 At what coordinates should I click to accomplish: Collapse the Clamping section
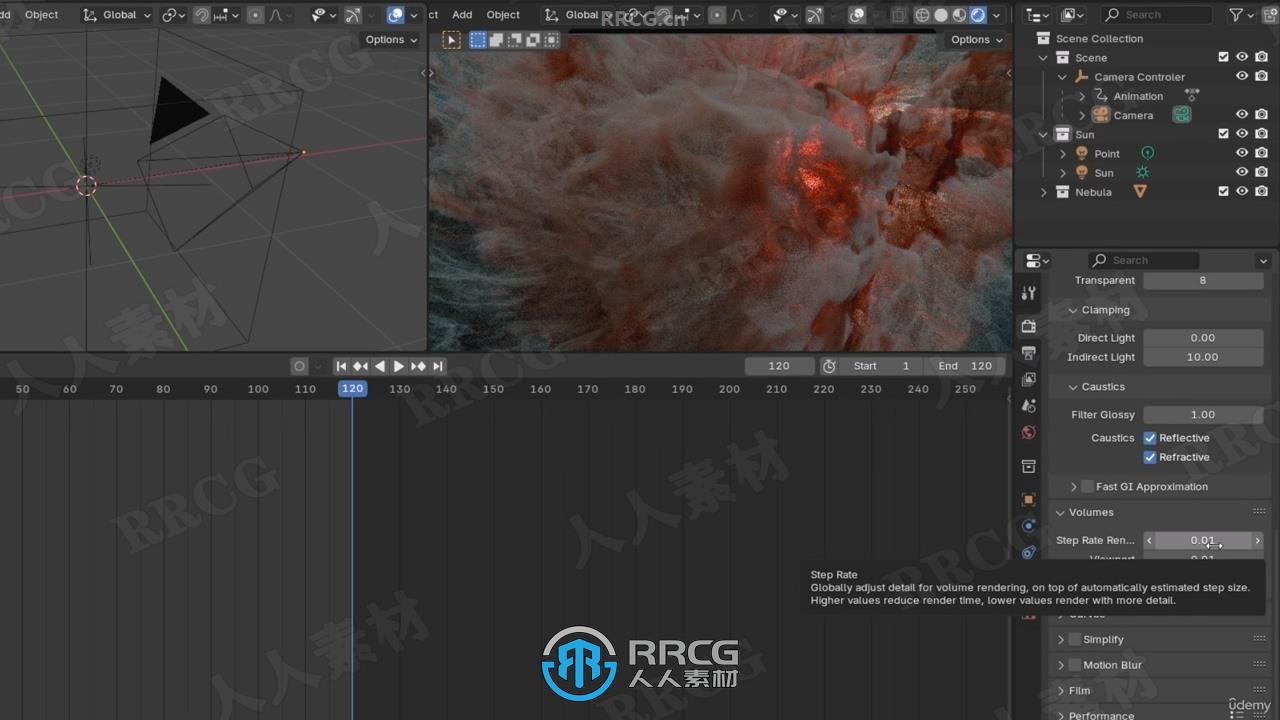[1073, 310]
